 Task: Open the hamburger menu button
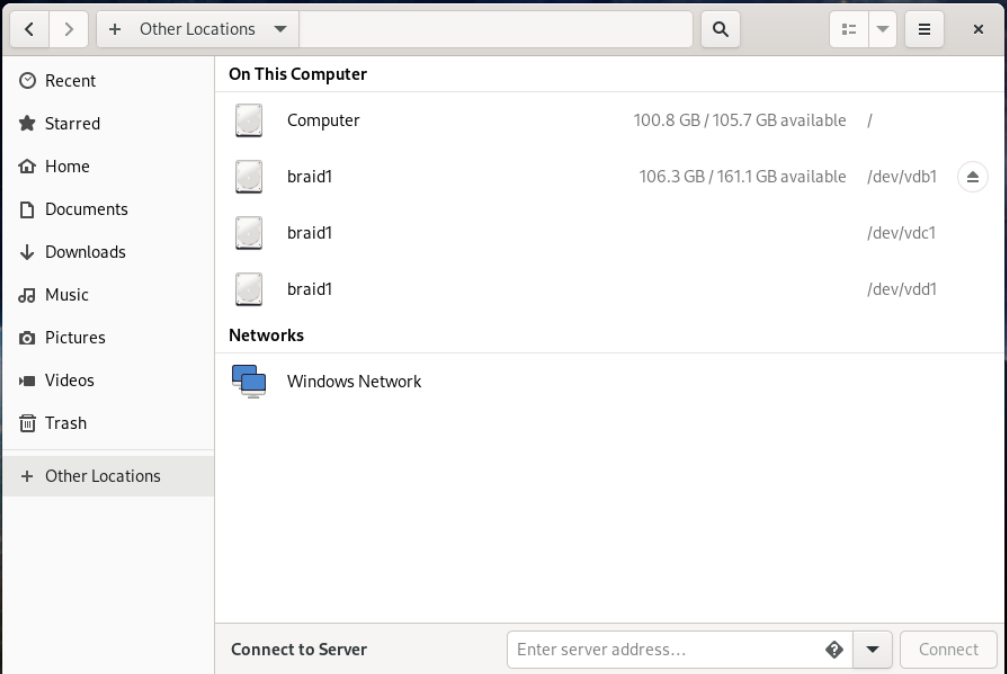924,30
